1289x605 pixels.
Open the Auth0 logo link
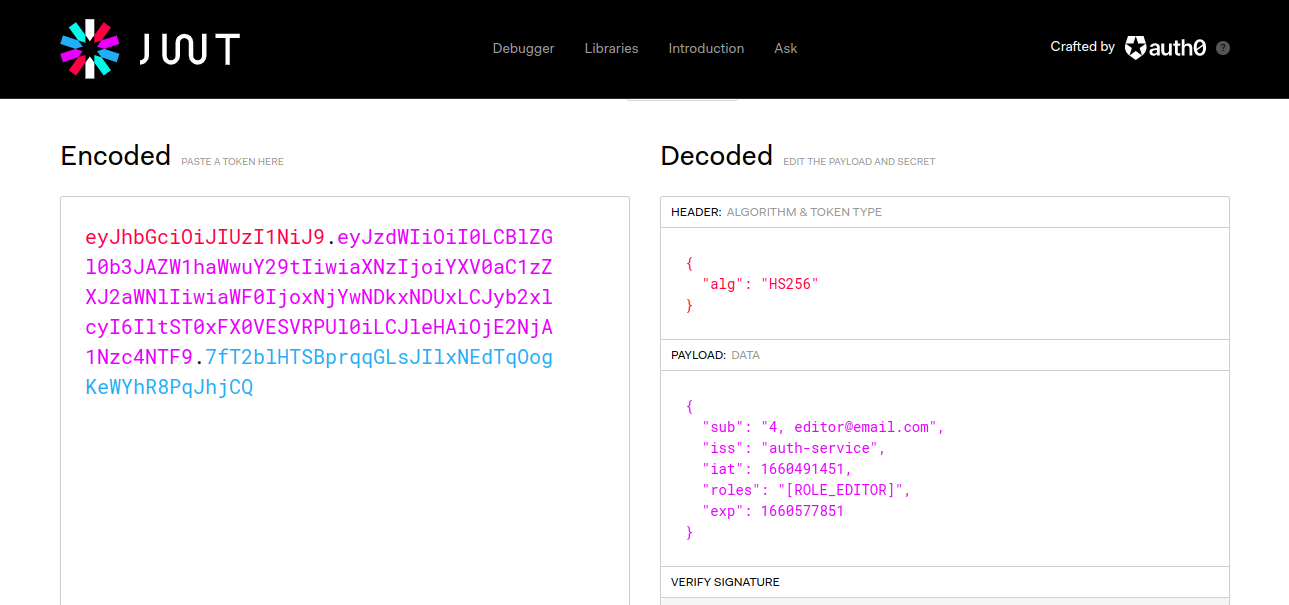(1165, 47)
